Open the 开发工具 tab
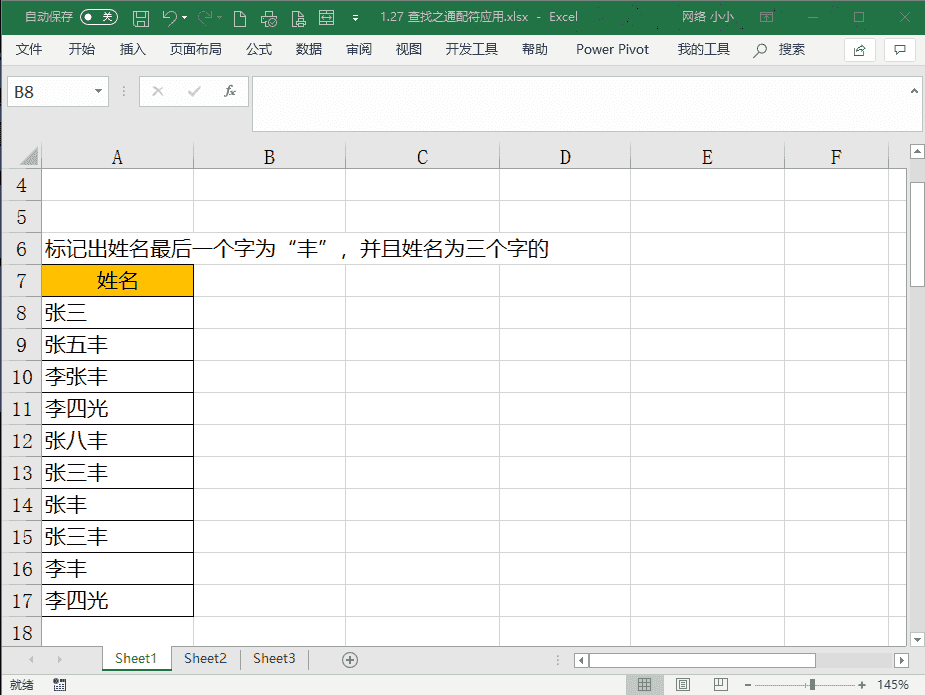This screenshot has width=925, height=695. 471,50
